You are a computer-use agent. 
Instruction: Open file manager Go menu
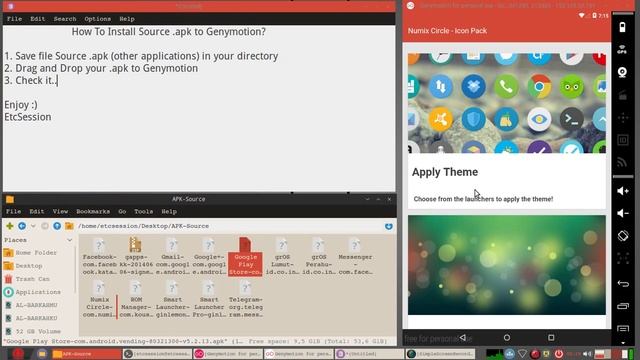(122, 211)
